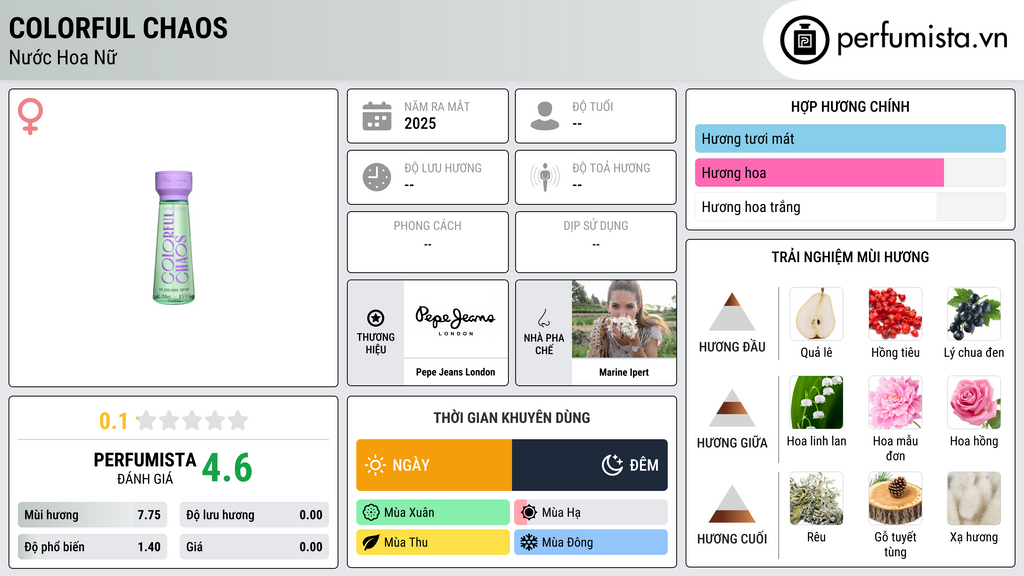Viewport: 1024px width, 576px height.
Task: Click the Độ lưu hương 0.00 score row
Action: 254,515
